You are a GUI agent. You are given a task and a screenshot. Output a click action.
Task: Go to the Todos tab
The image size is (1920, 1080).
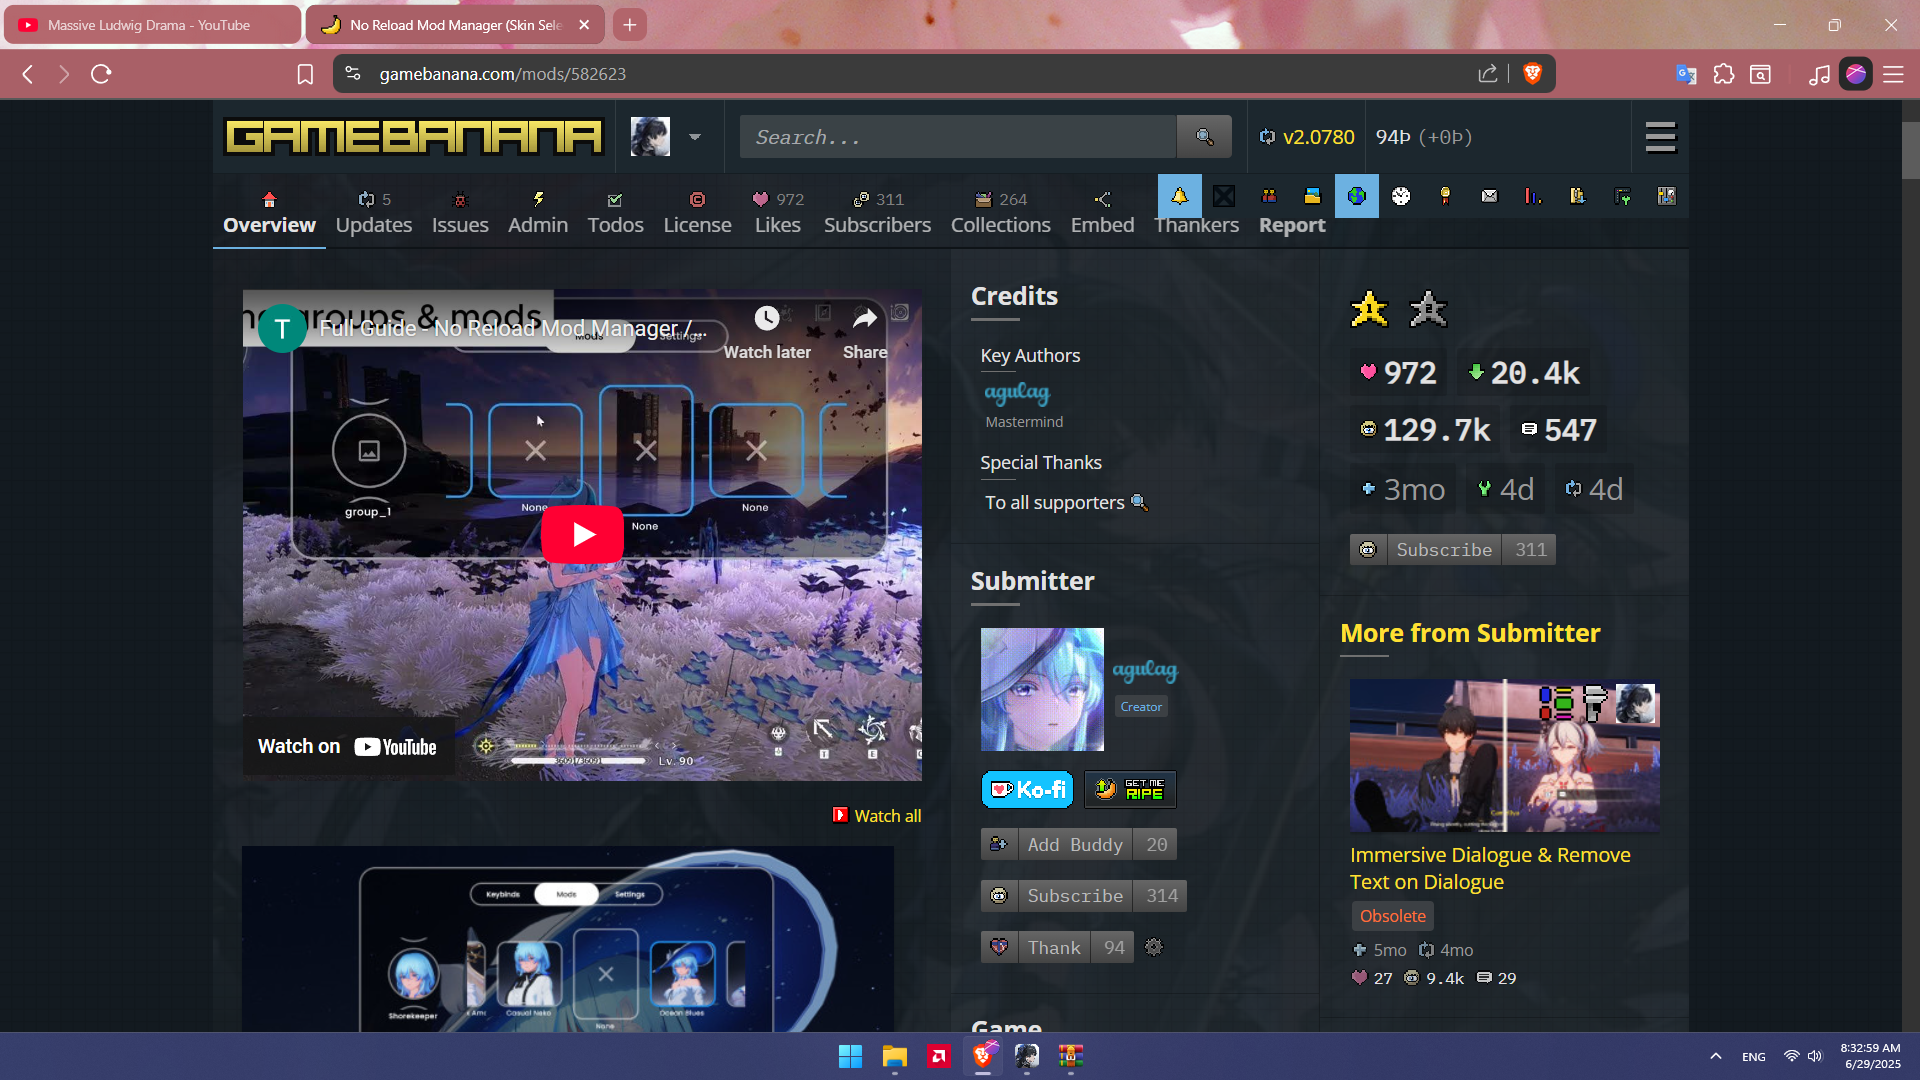click(615, 213)
